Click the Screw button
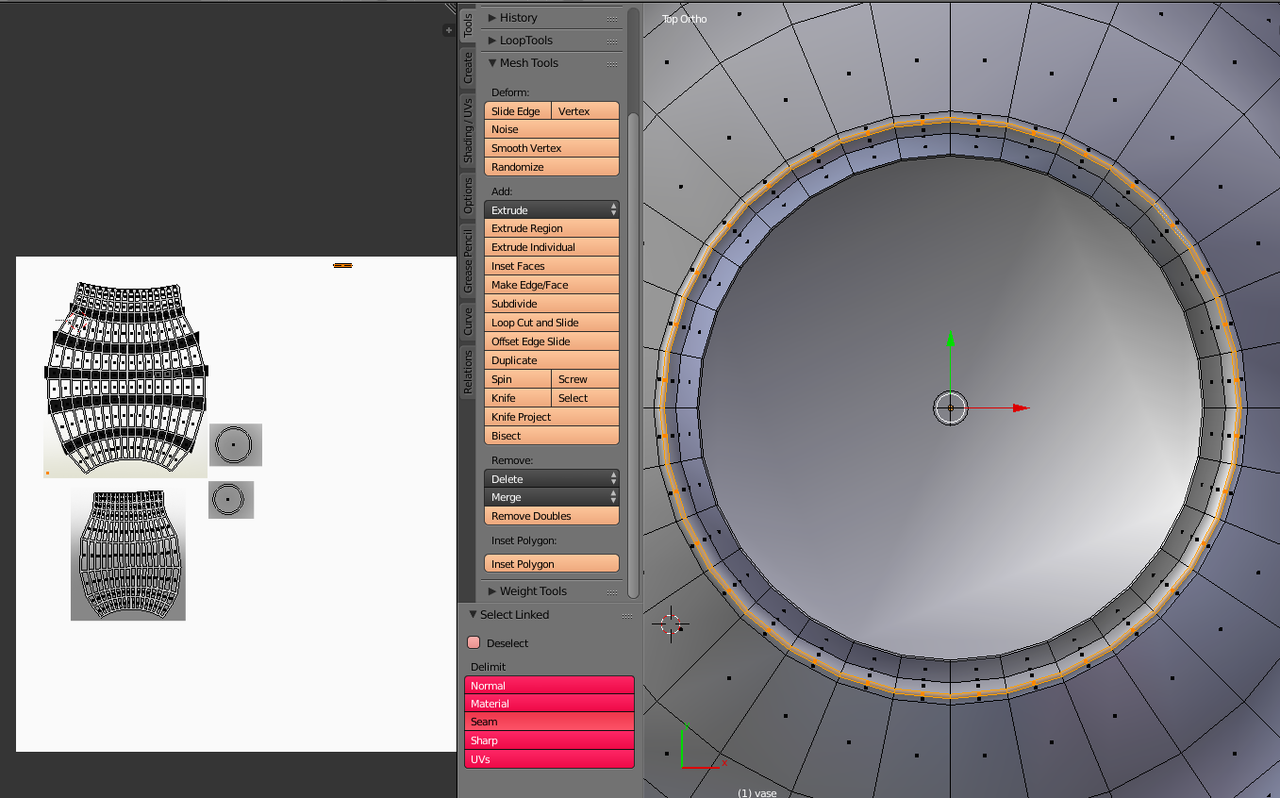This screenshot has height=798, width=1280. [585, 380]
